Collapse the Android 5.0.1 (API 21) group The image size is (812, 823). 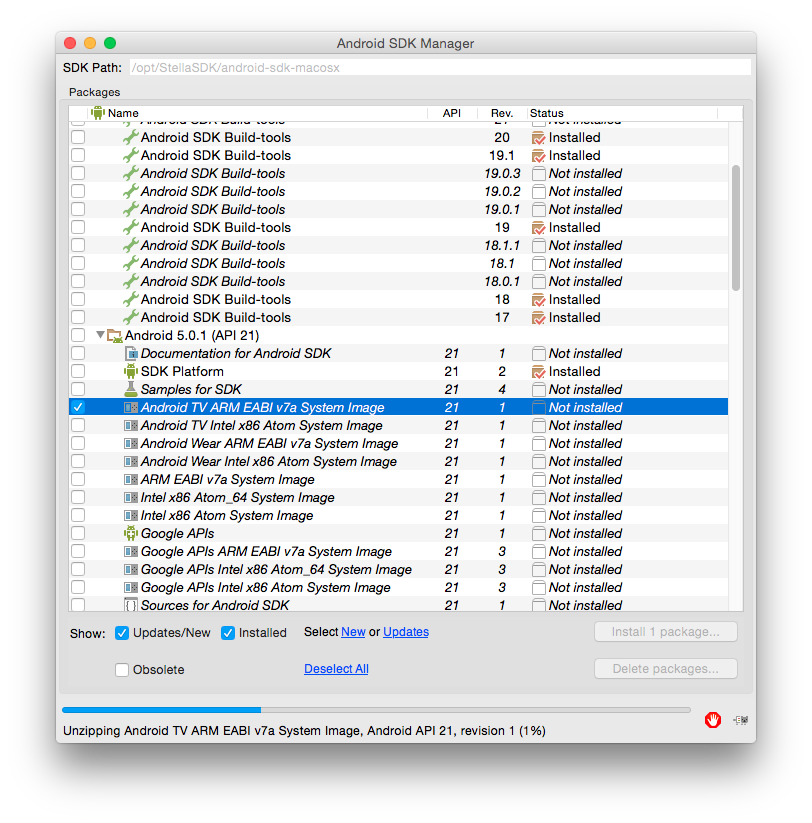[100, 335]
